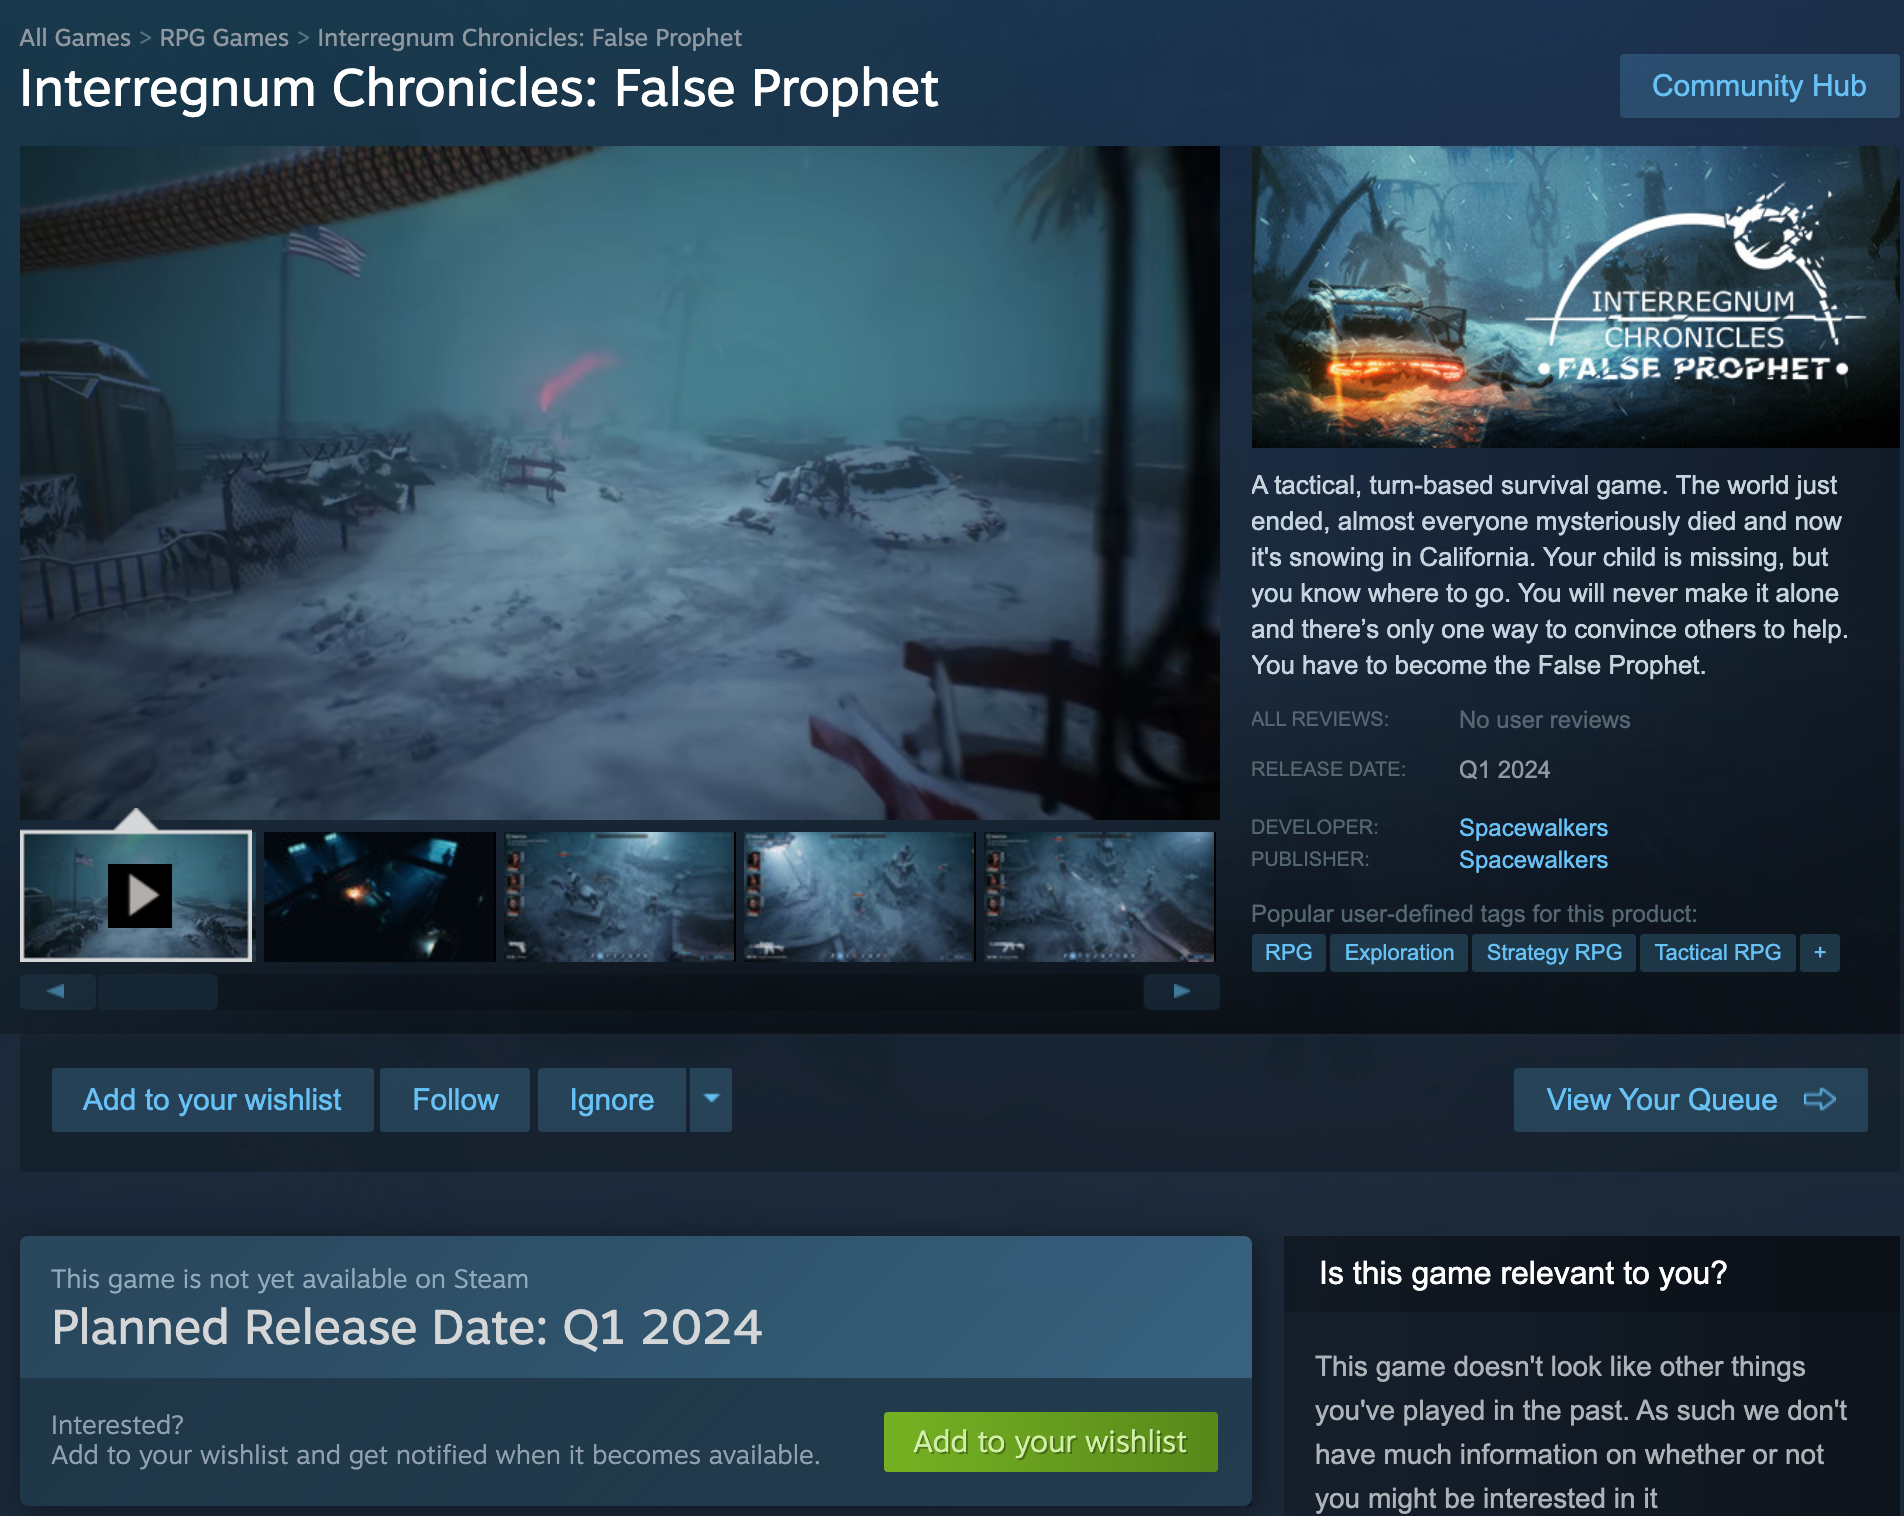
Task: Select the fourth screenshot thumbnail
Action: [x=859, y=896]
